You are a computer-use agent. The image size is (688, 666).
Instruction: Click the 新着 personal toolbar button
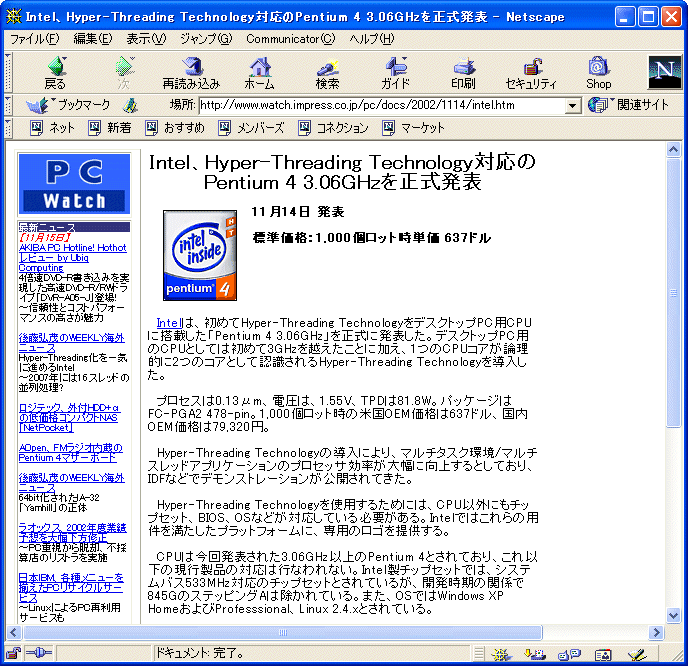tap(110, 128)
